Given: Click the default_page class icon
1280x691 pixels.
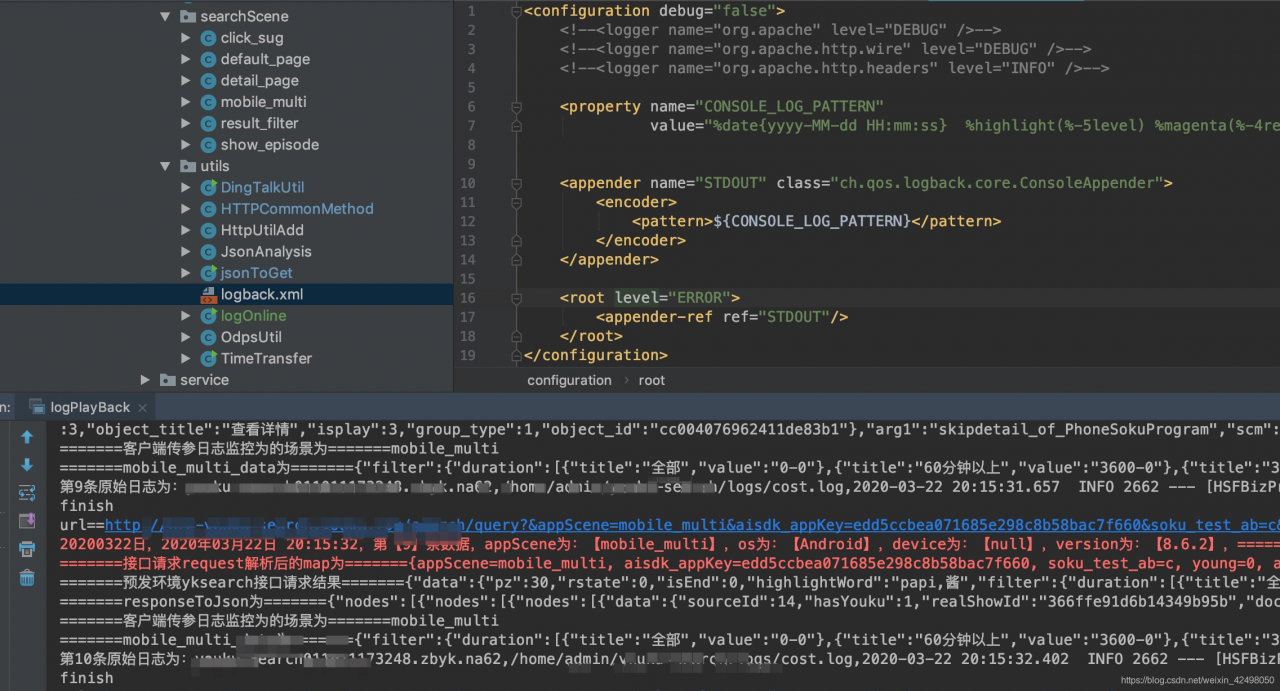Looking at the screenshot, I should pyautogui.click(x=208, y=59).
